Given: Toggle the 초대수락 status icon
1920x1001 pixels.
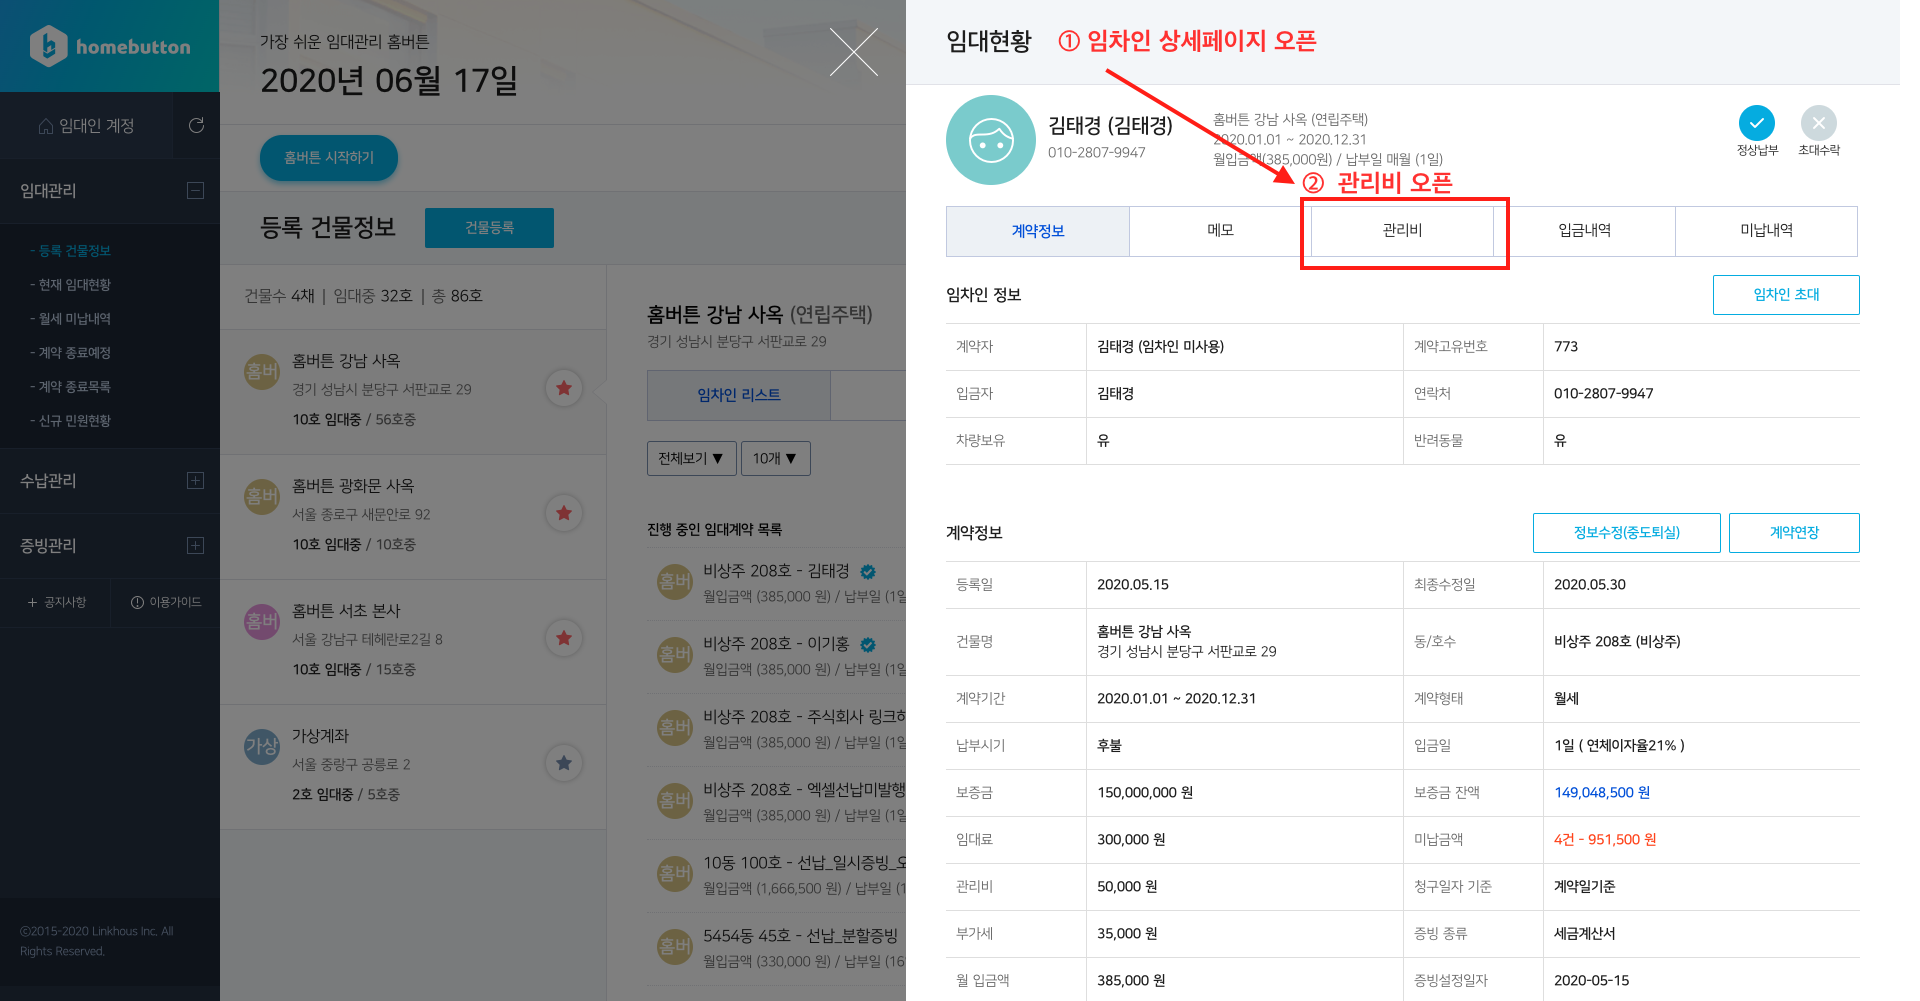Looking at the screenshot, I should 1818,123.
